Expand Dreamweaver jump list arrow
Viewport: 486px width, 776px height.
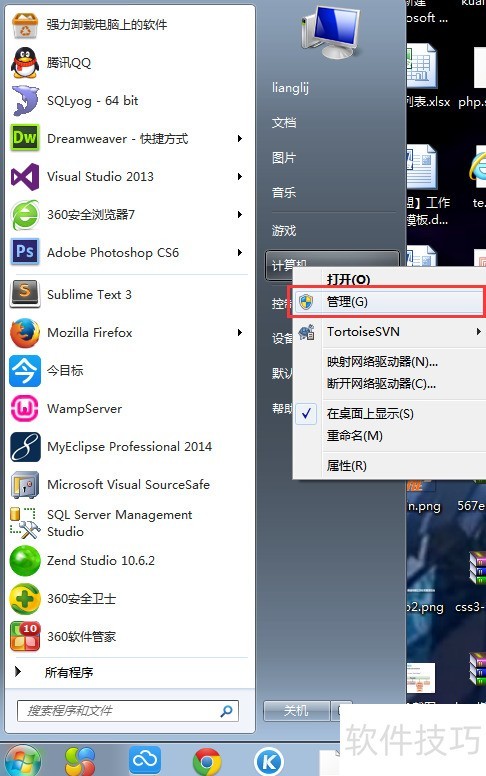(240, 139)
